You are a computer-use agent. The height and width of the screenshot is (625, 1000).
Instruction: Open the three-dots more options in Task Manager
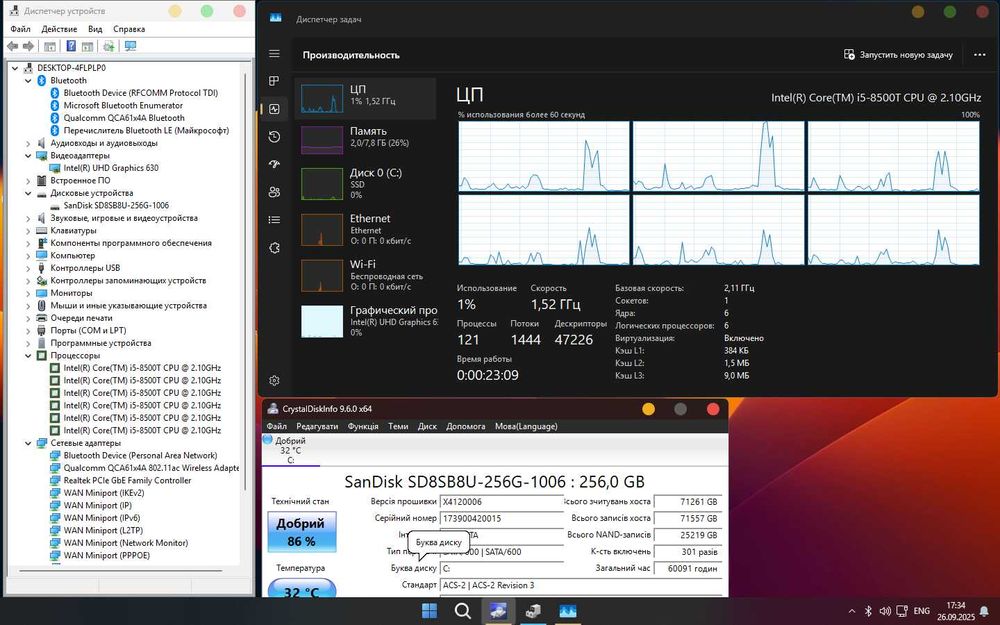[x=980, y=55]
